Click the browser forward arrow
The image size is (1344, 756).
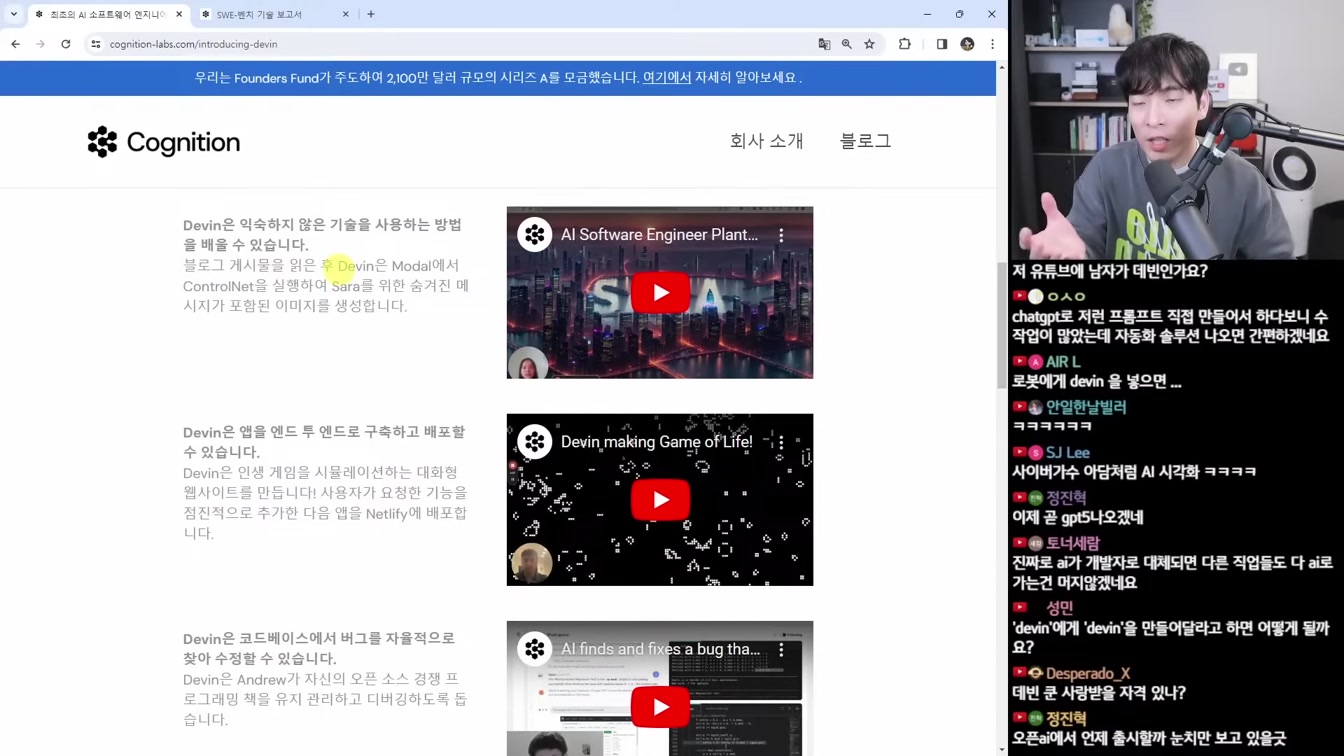coord(40,44)
